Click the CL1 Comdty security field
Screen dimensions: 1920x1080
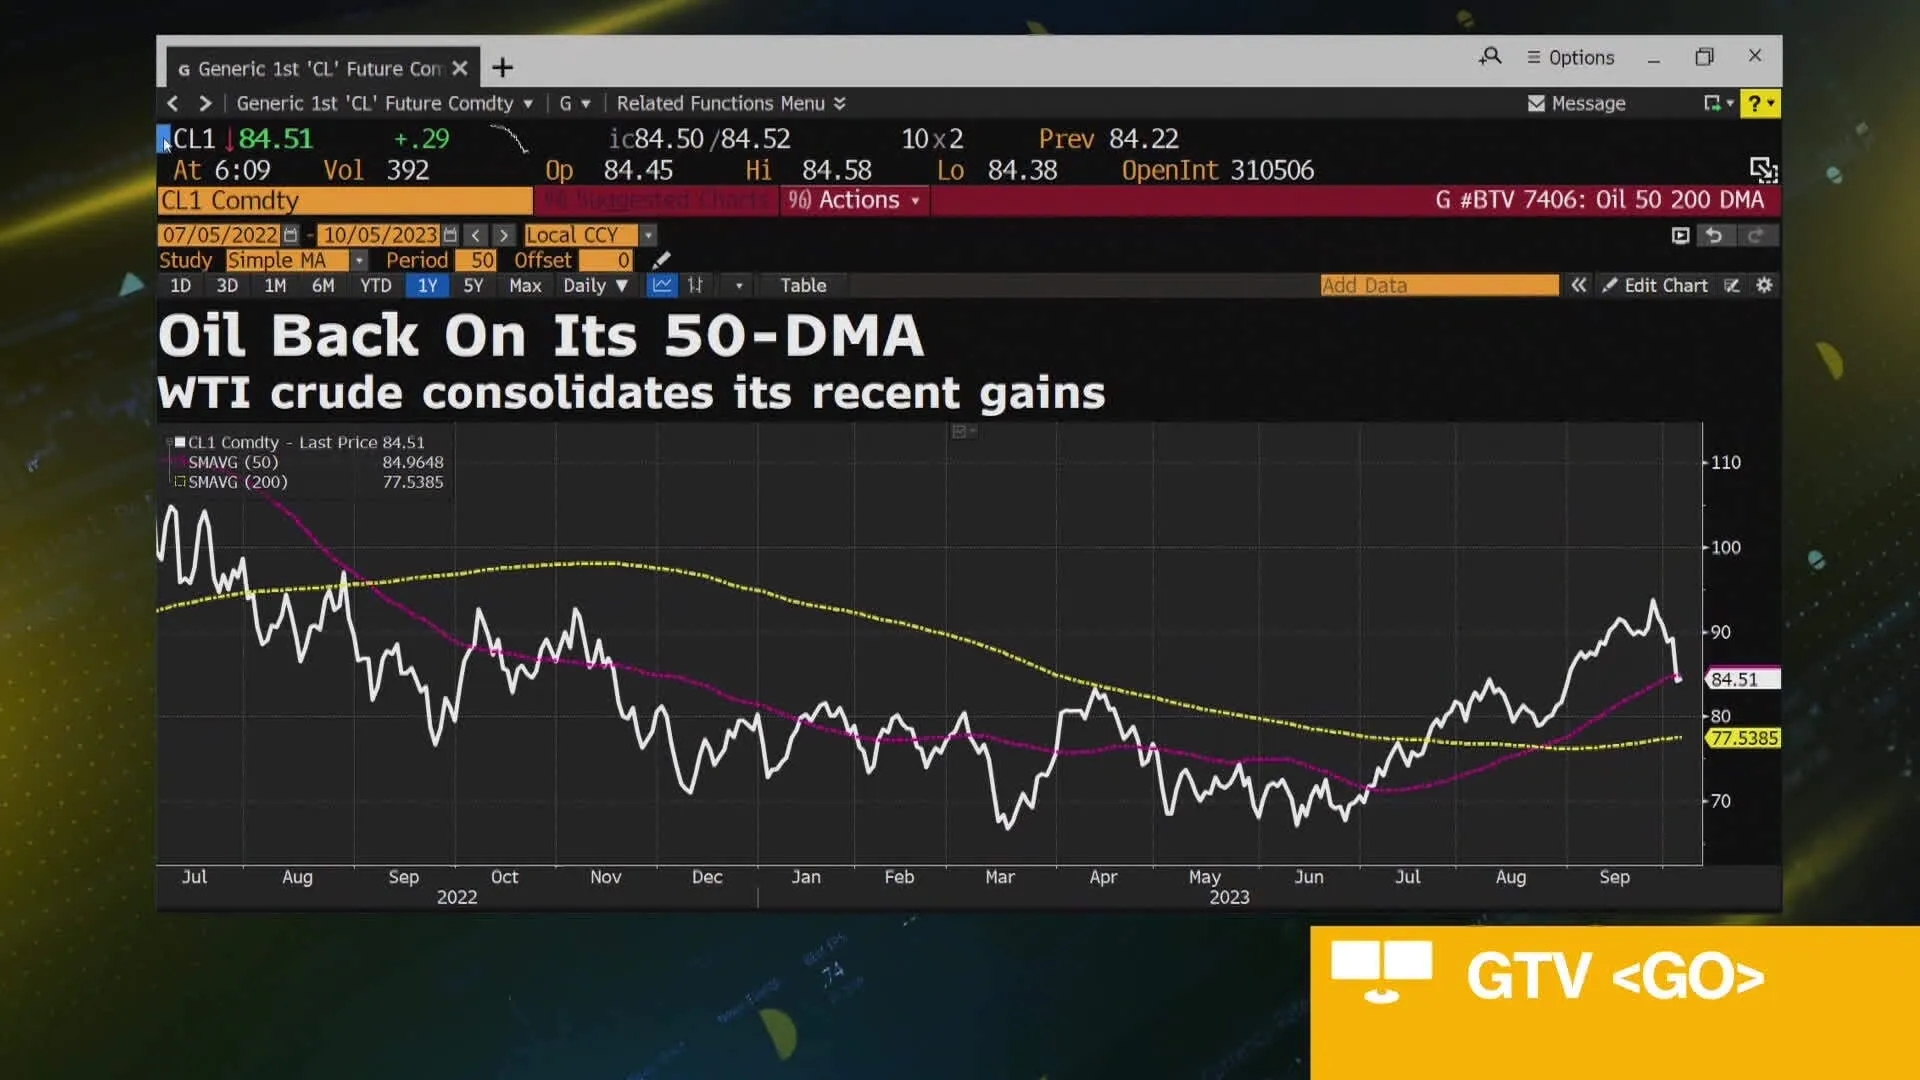345,200
